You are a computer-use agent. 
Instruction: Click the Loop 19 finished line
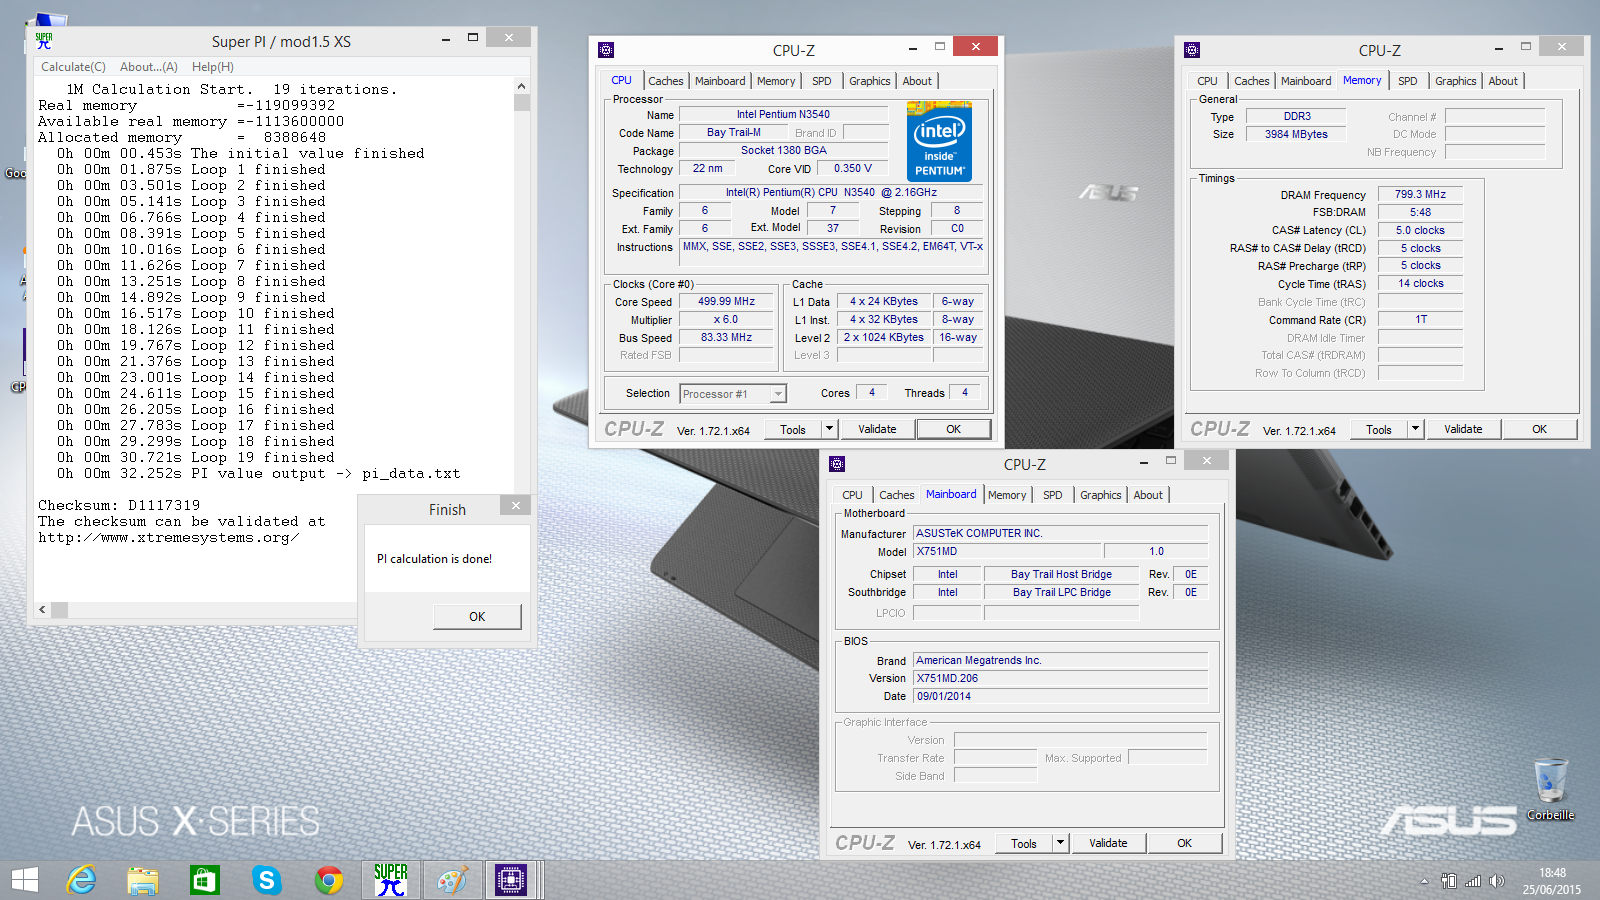click(x=196, y=457)
